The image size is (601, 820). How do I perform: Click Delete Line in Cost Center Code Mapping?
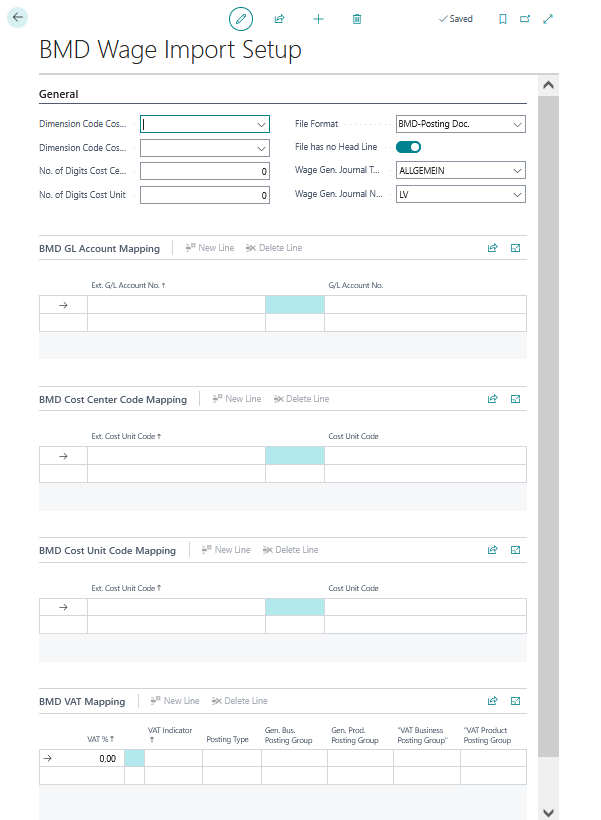pos(301,399)
